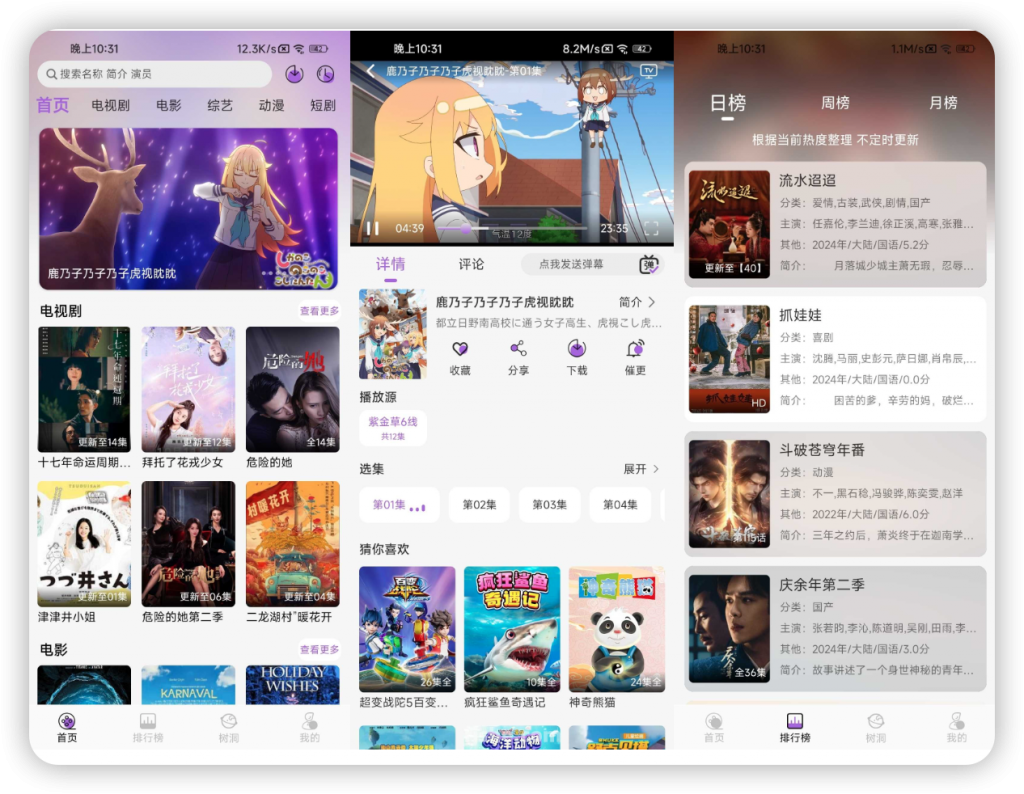Switch to the 电影 category tab
This screenshot has height=794, width=1024.
(168, 105)
